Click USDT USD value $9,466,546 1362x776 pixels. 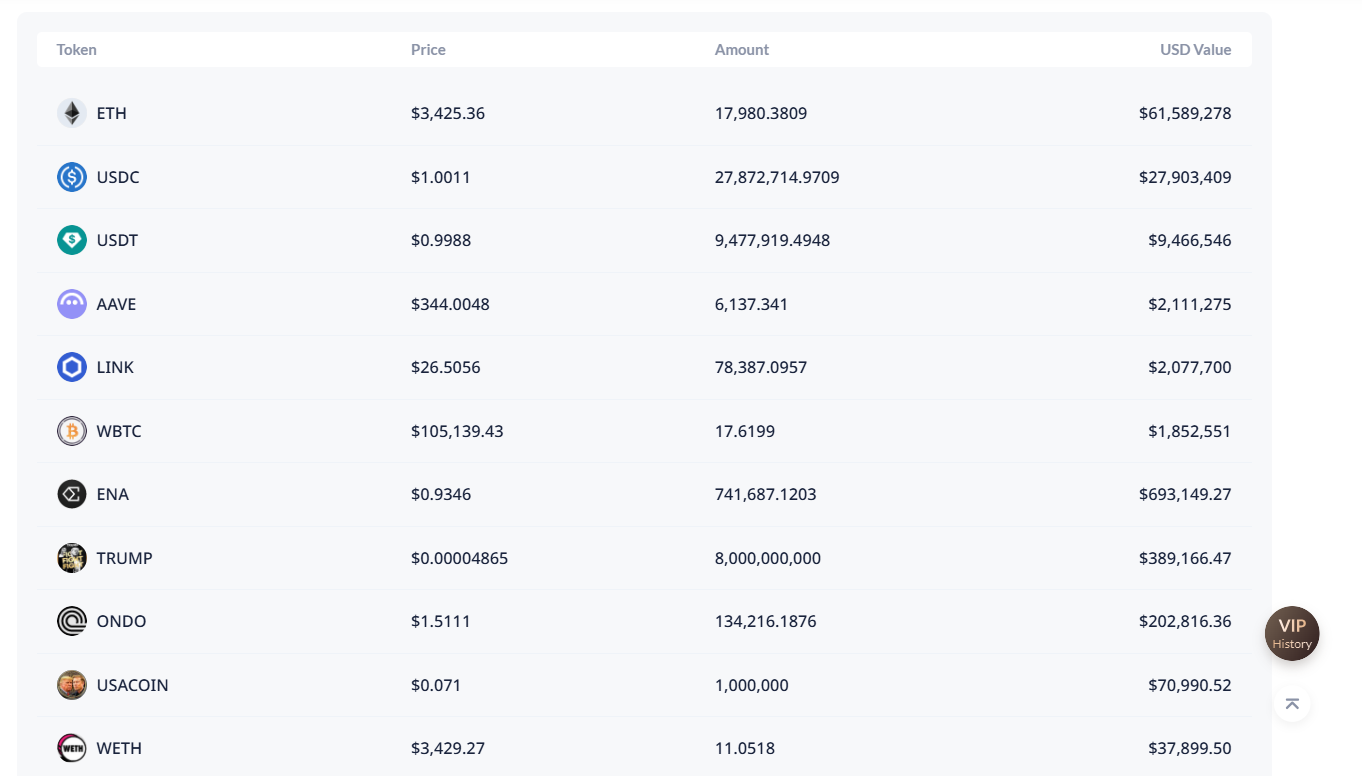[x=1190, y=240]
